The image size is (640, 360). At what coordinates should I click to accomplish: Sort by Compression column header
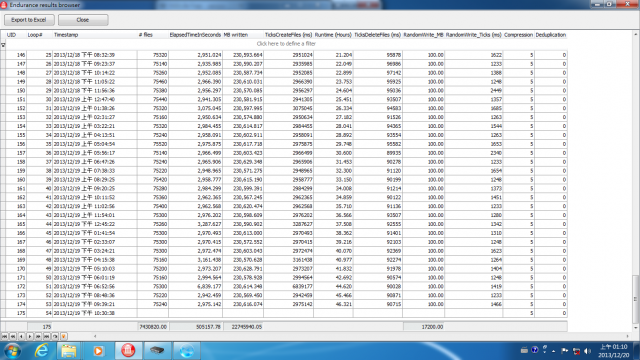pyautogui.click(x=518, y=35)
